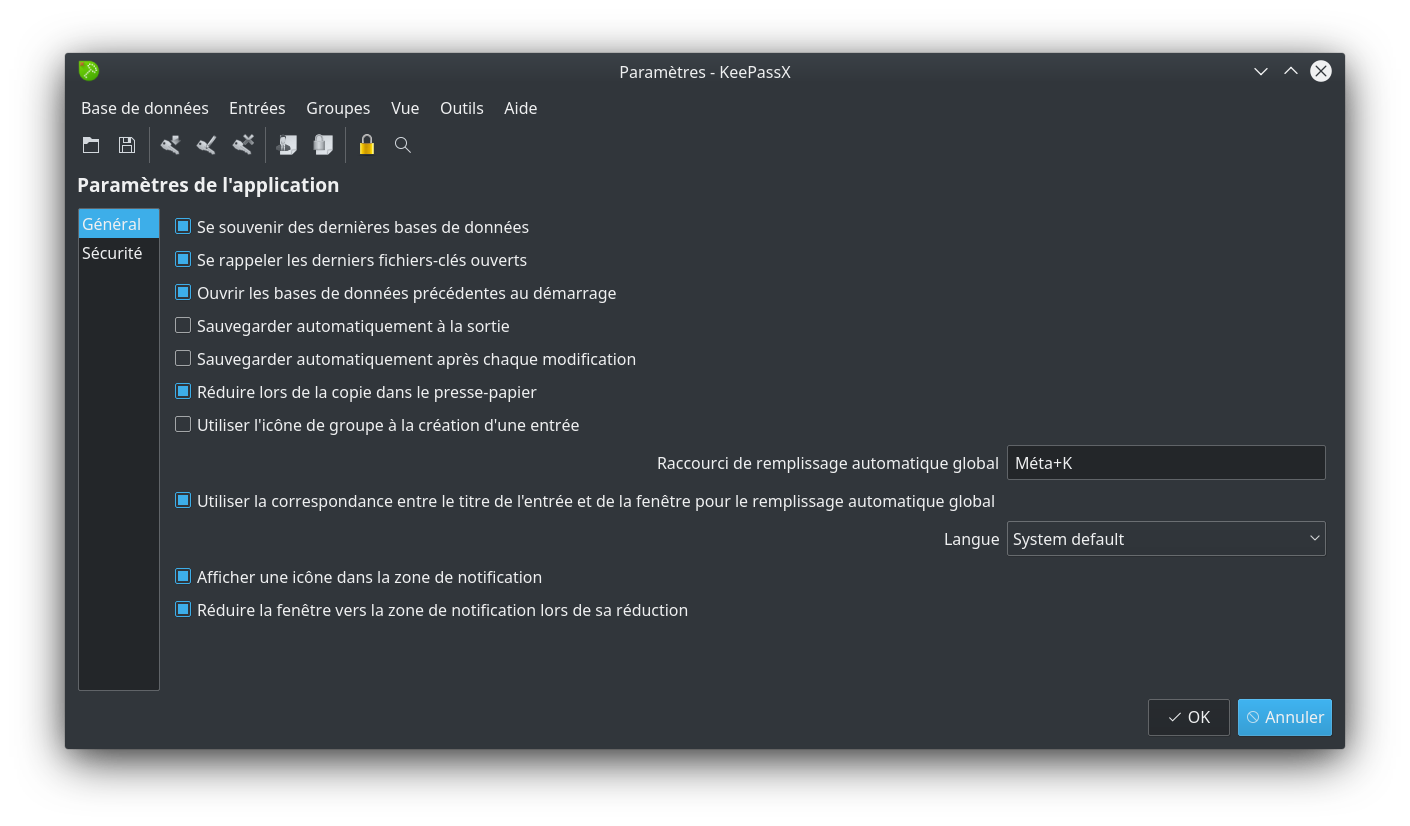
Task: Open search with the magnifying glass icon
Action: [x=402, y=145]
